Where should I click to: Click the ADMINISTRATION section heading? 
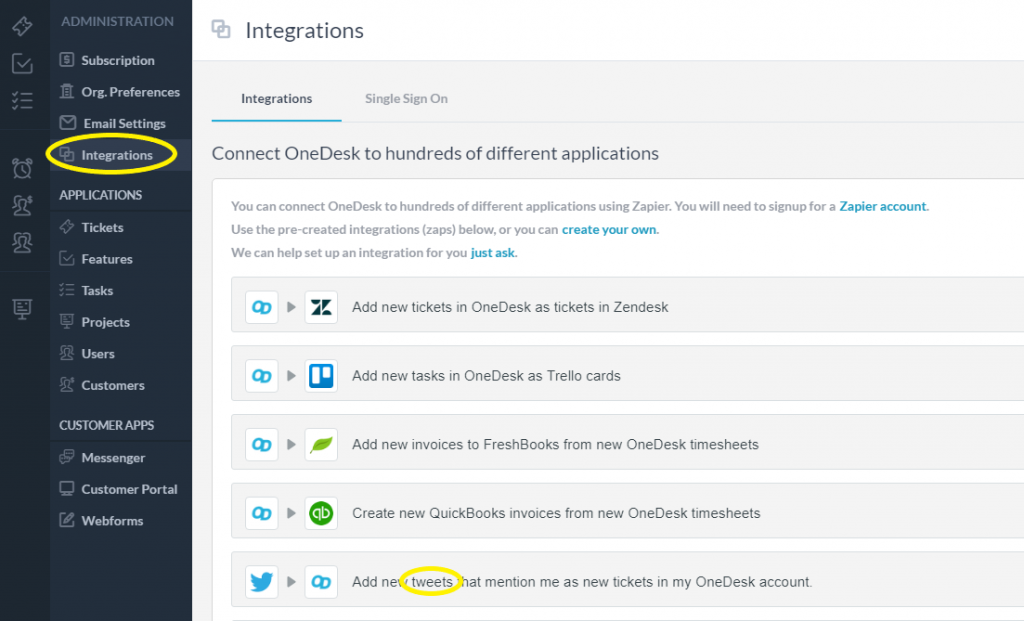pyautogui.click(x=118, y=22)
